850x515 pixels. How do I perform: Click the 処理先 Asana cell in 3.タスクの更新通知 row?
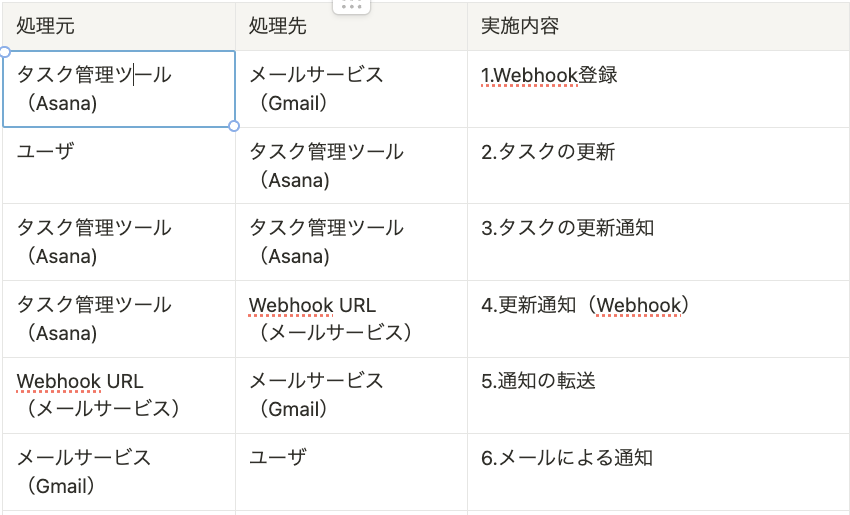click(x=351, y=242)
